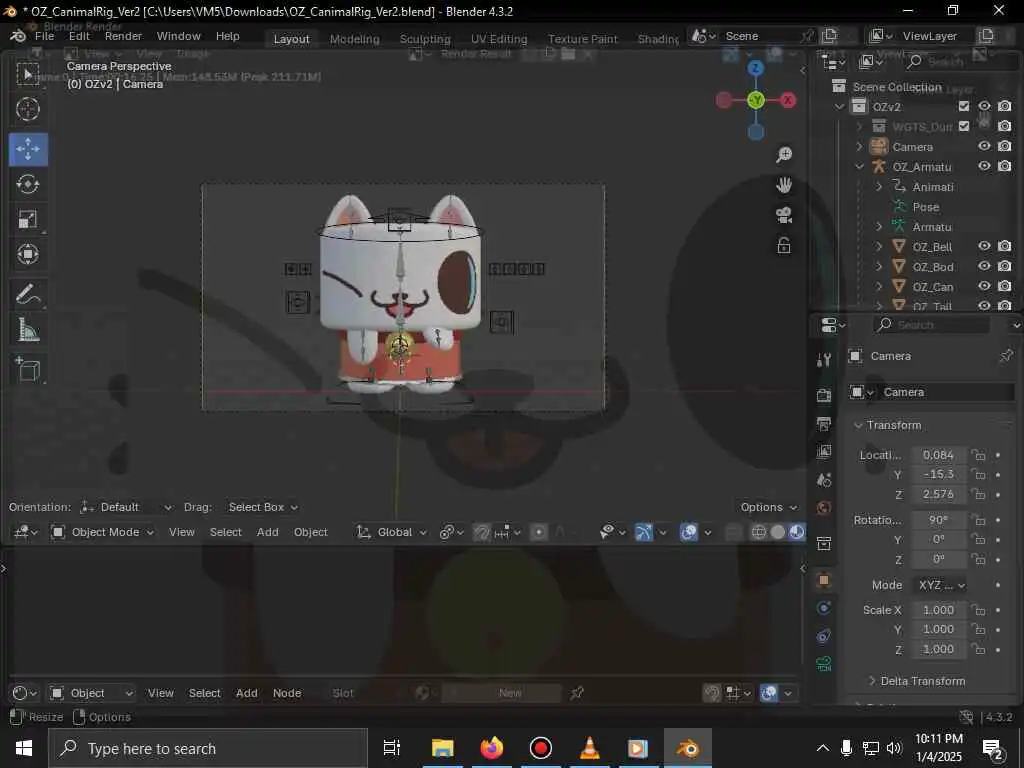This screenshot has width=1024, height=768.
Task: Open the Help menu
Action: coord(227,36)
